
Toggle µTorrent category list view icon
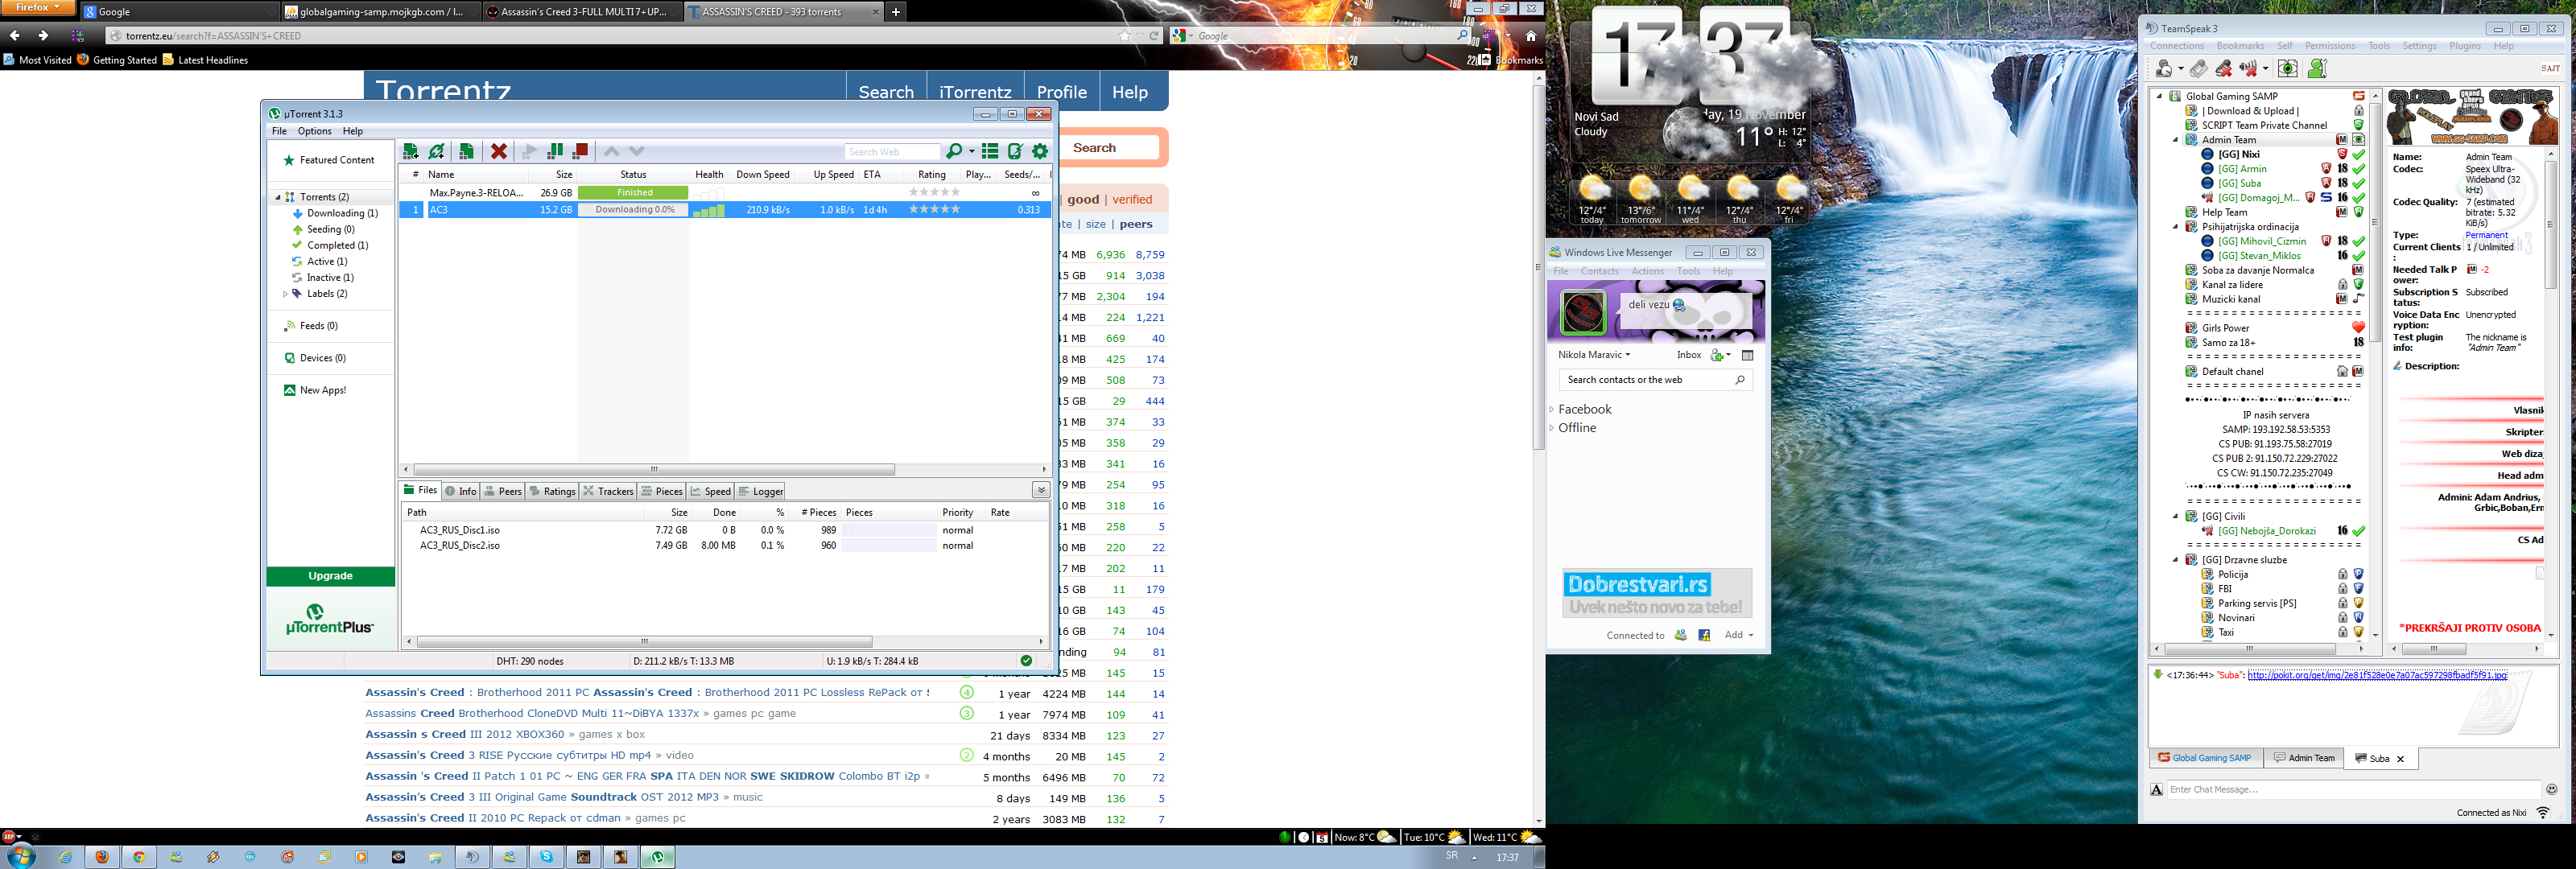(x=989, y=151)
